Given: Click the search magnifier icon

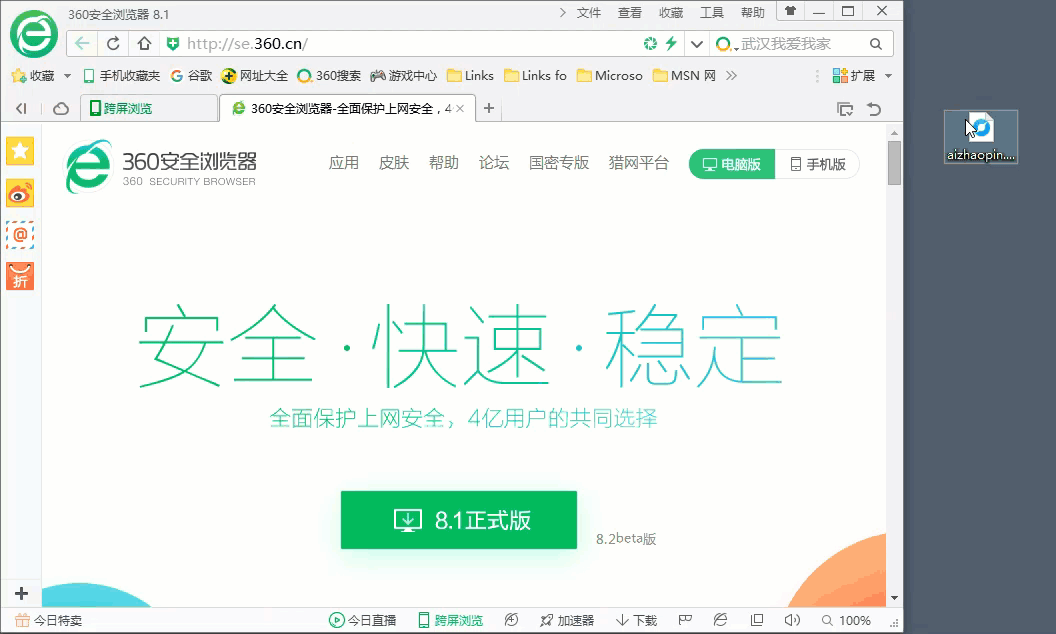Looking at the screenshot, I should (x=876, y=44).
